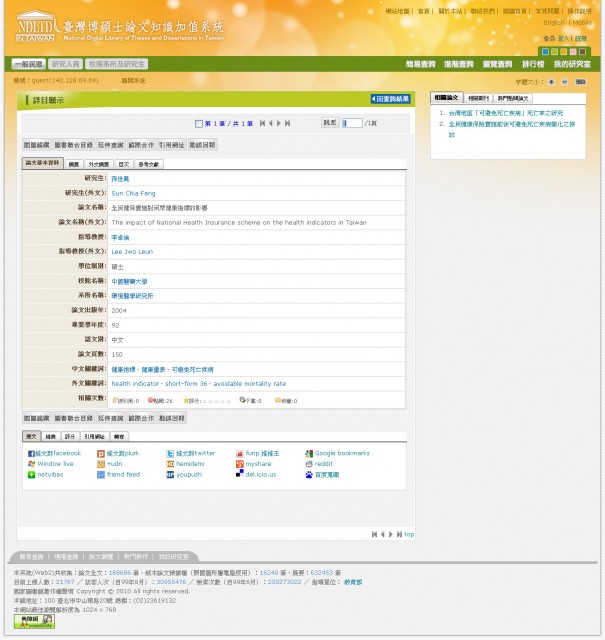Click the top link at page bottom
605x640 pixels.
[x=409, y=534]
